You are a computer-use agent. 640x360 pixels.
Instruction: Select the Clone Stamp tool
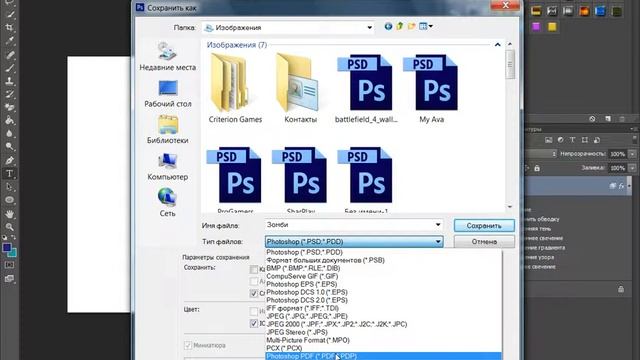(9, 81)
